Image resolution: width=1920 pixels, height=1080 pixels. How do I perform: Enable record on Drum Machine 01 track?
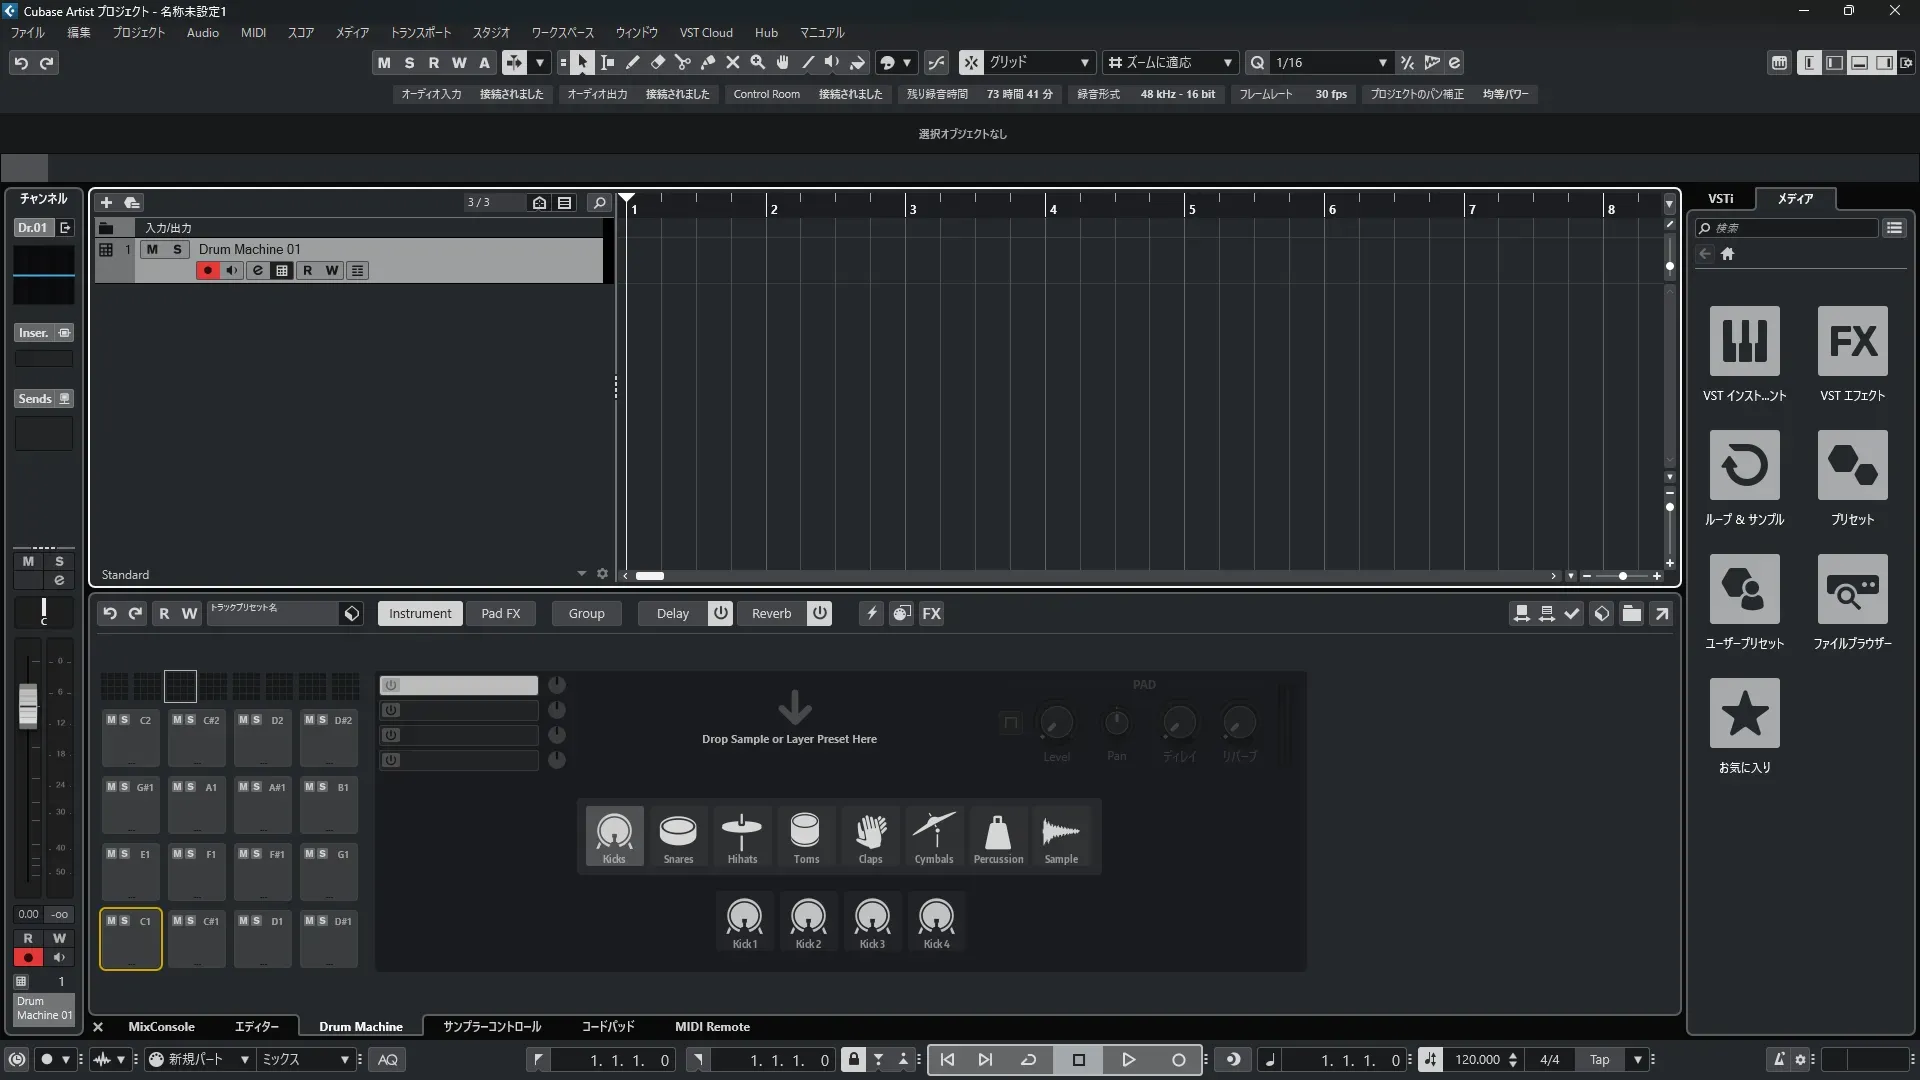207,270
